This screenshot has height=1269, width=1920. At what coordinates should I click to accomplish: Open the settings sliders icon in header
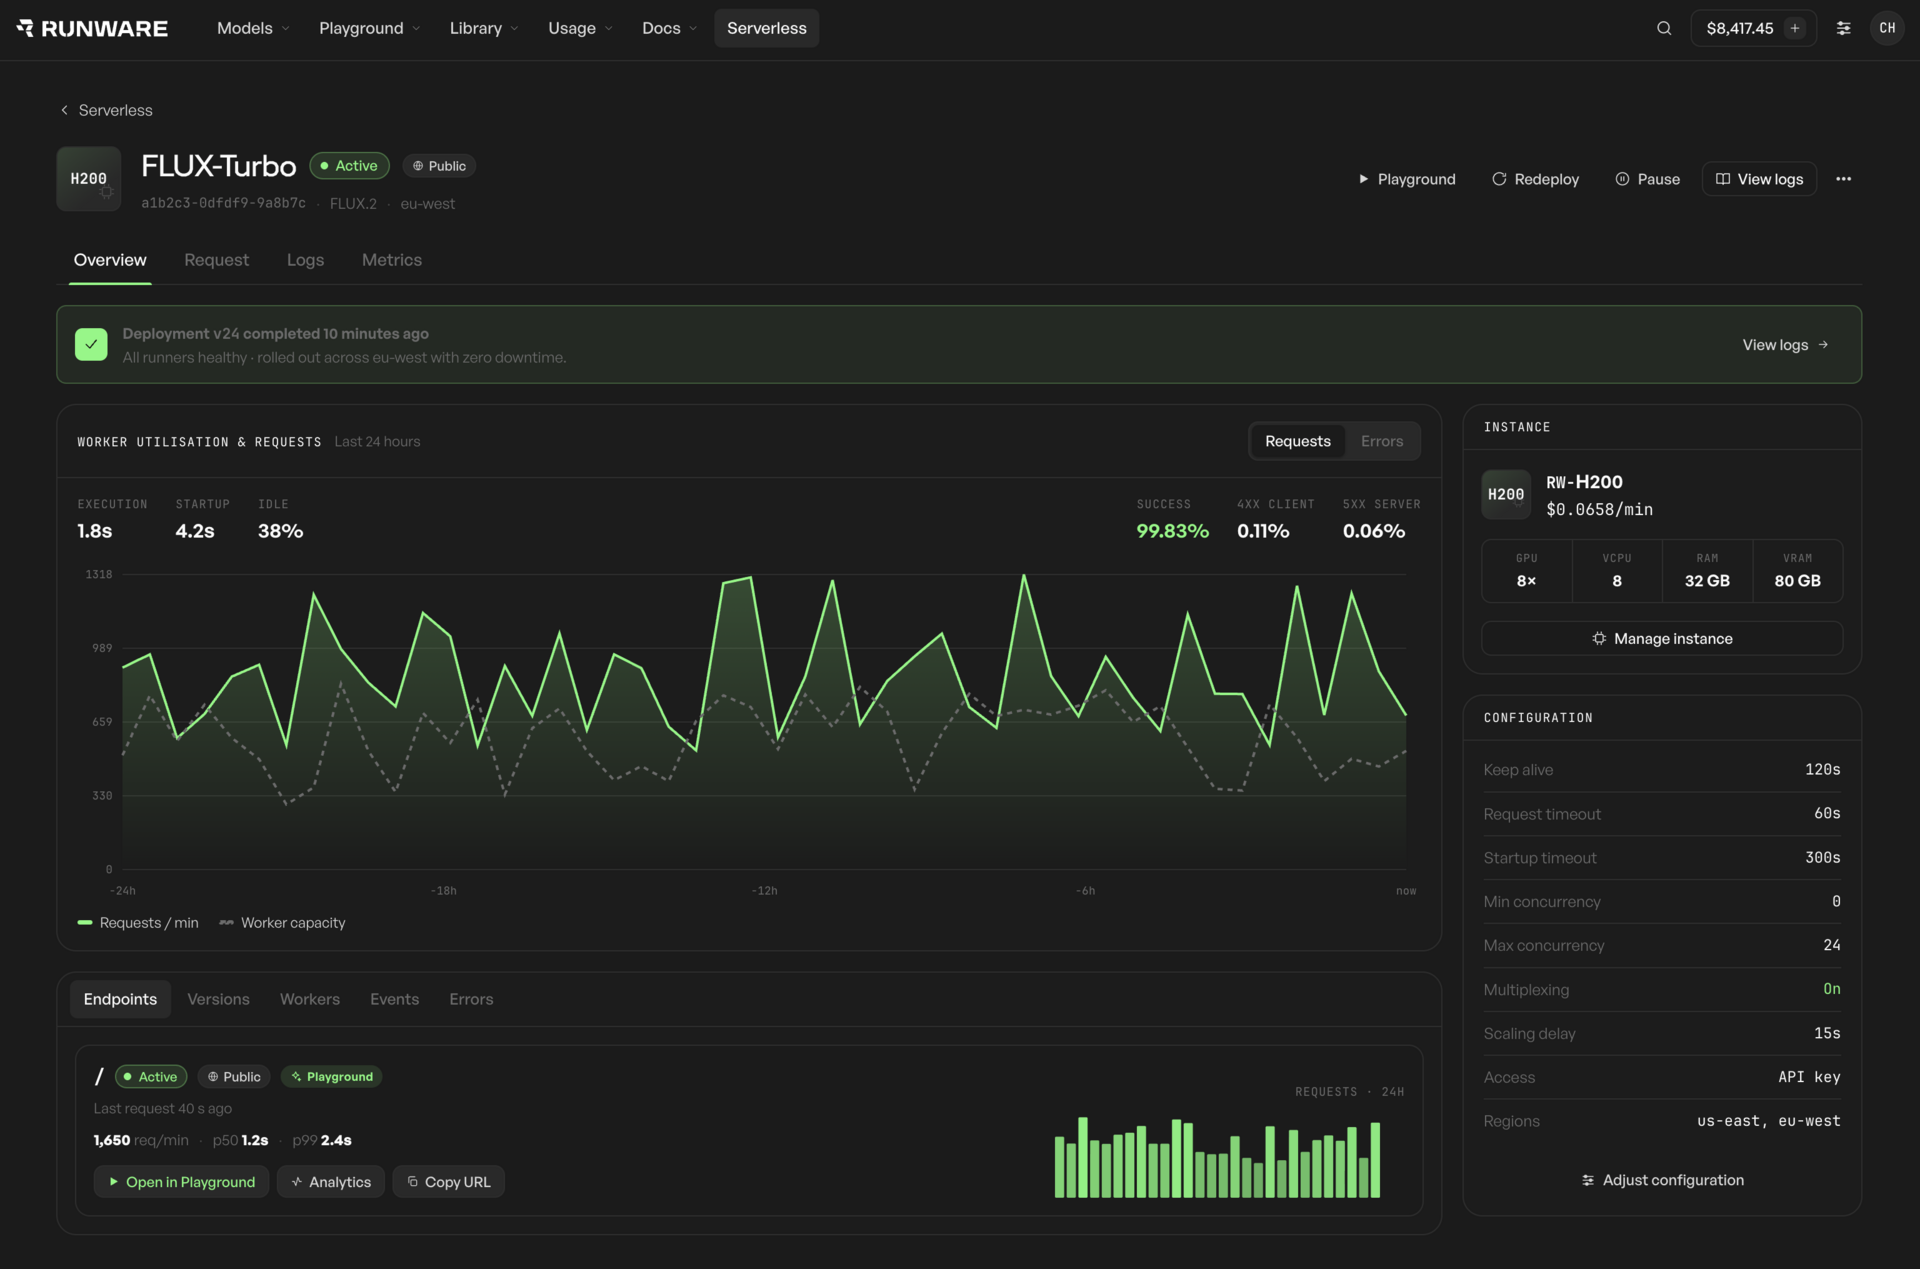click(x=1843, y=28)
